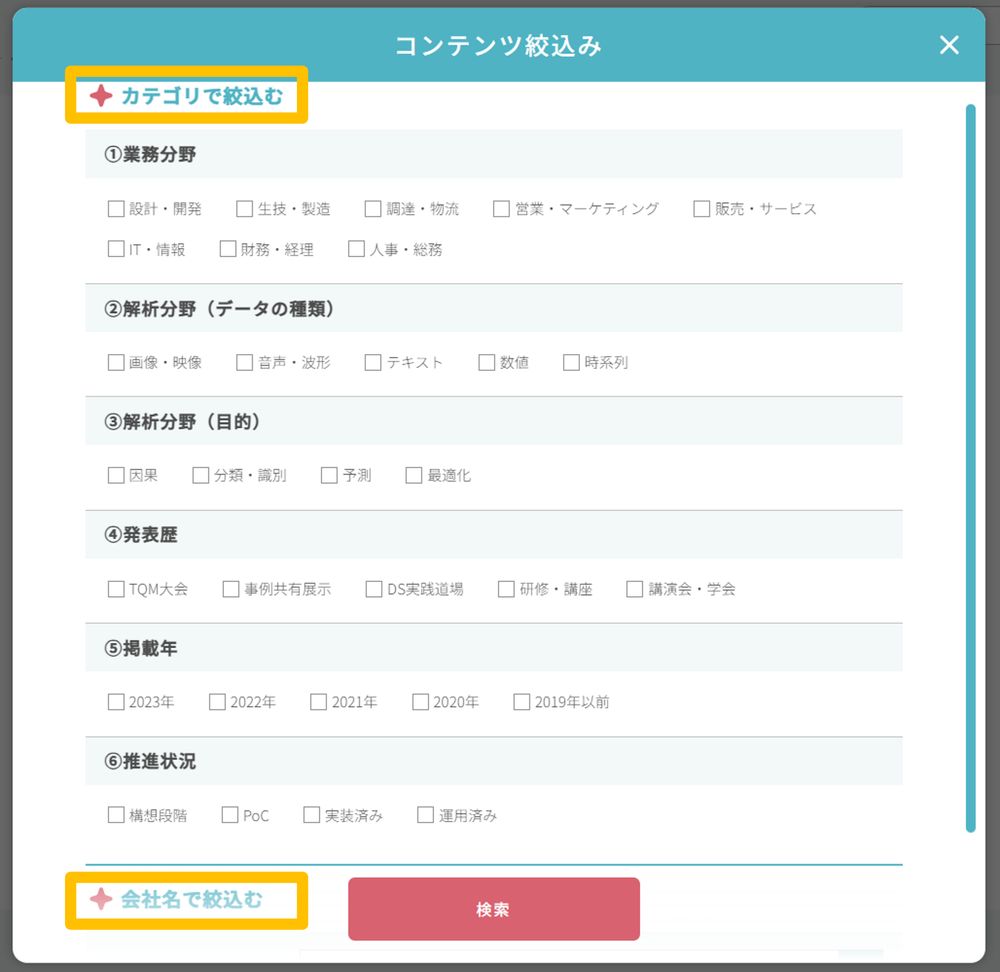The image size is (1000, 972).
Task: Enable the PoC status checkbox
Action: 230,815
